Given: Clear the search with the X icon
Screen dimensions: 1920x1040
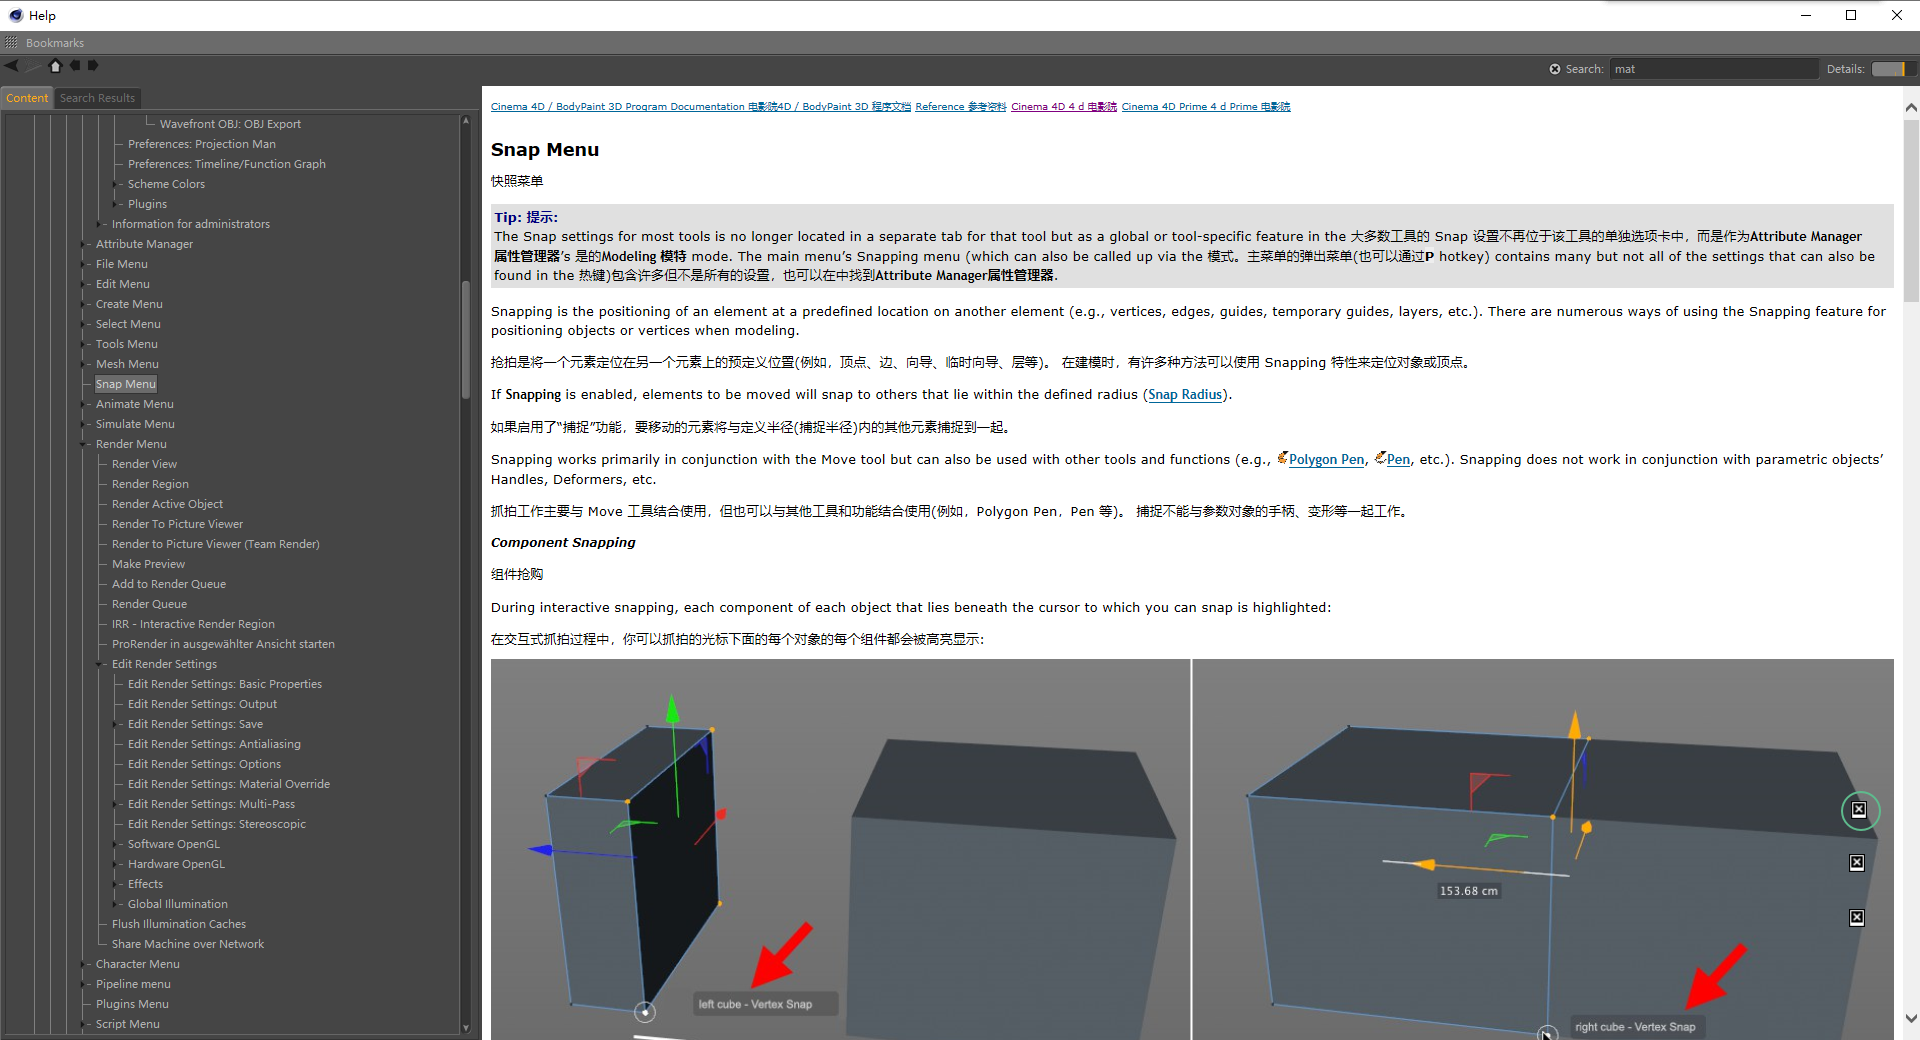Looking at the screenshot, I should [1555, 69].
